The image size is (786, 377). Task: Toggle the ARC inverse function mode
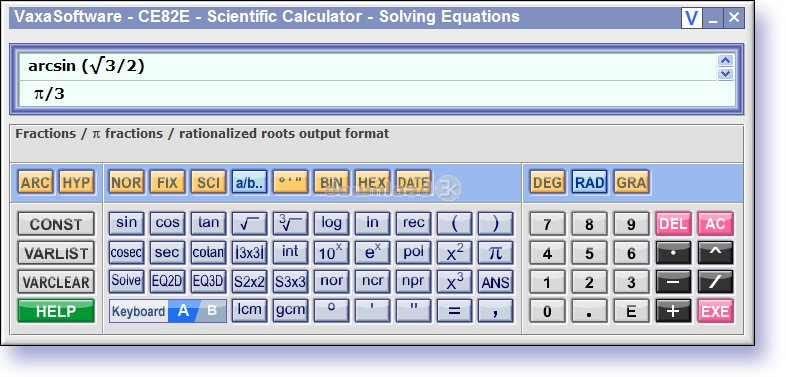(35, 182)
